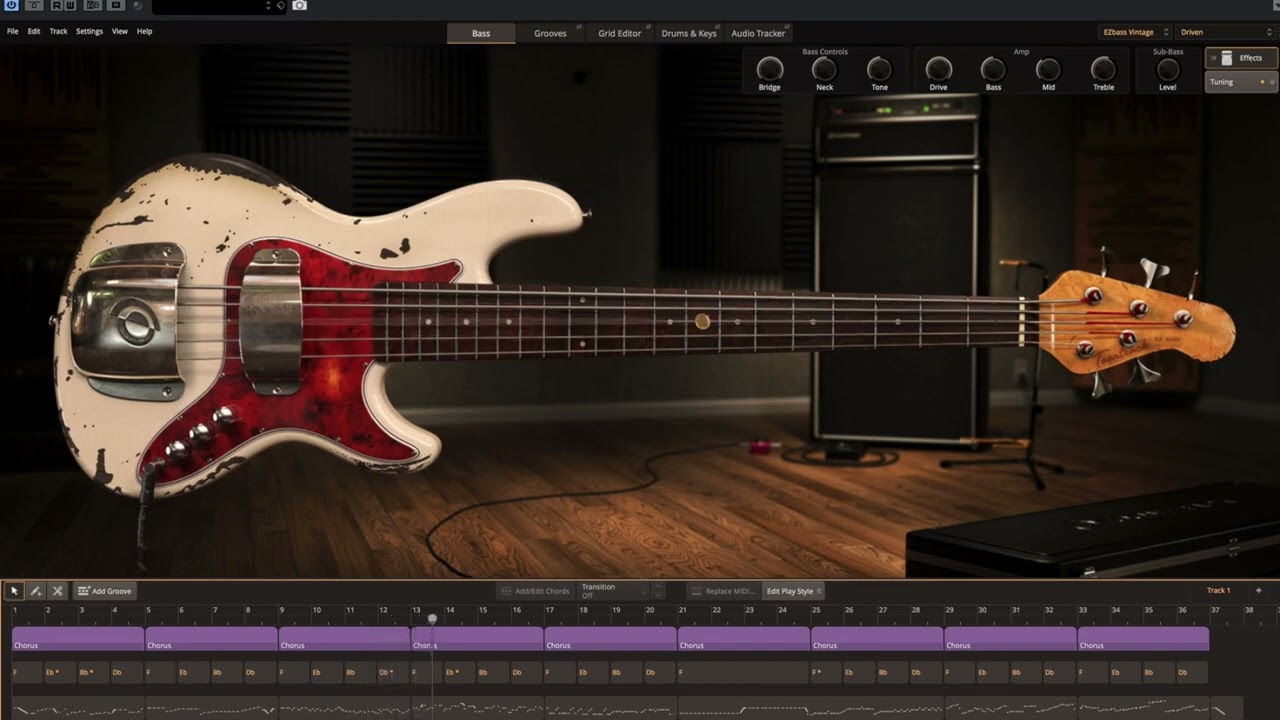This screenshot has width=1280, height=720.
Task: Switch to the Grid Editor tab
Action: tap(620, 33)
